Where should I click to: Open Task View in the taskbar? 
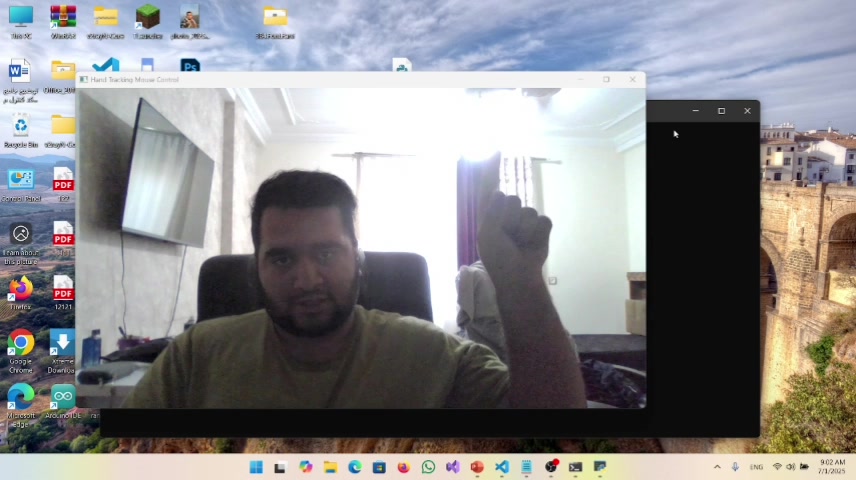[x=280, y=467]
